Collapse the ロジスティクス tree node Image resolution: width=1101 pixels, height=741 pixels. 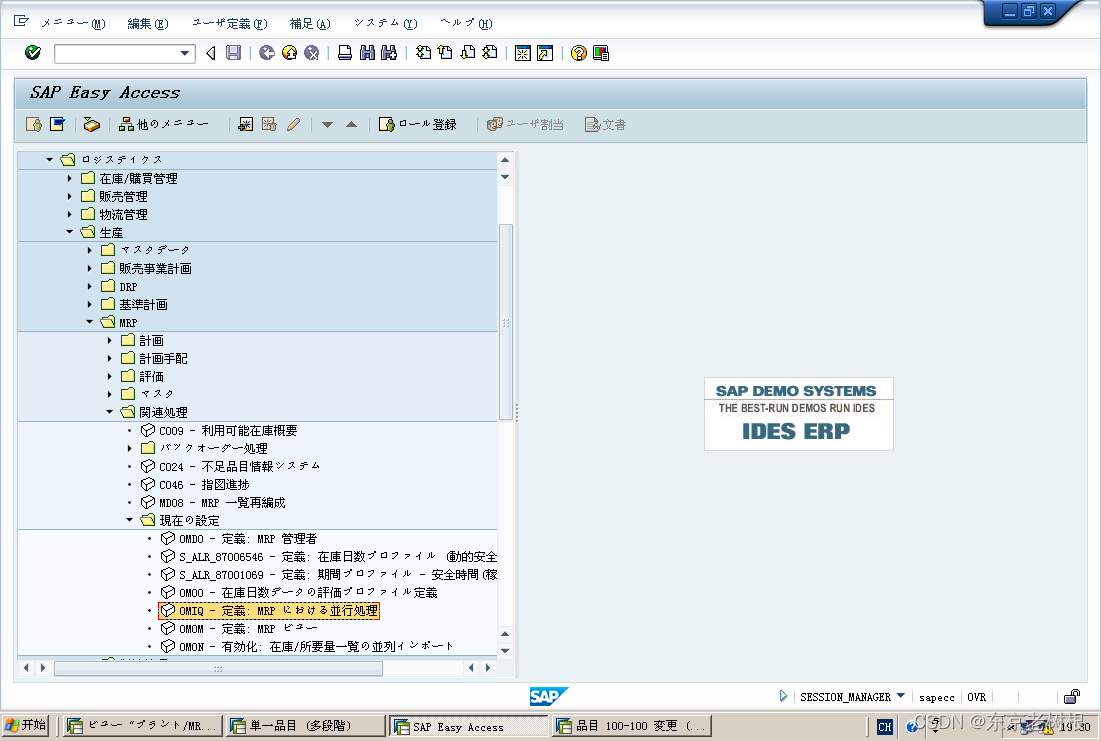pos(49,159)
